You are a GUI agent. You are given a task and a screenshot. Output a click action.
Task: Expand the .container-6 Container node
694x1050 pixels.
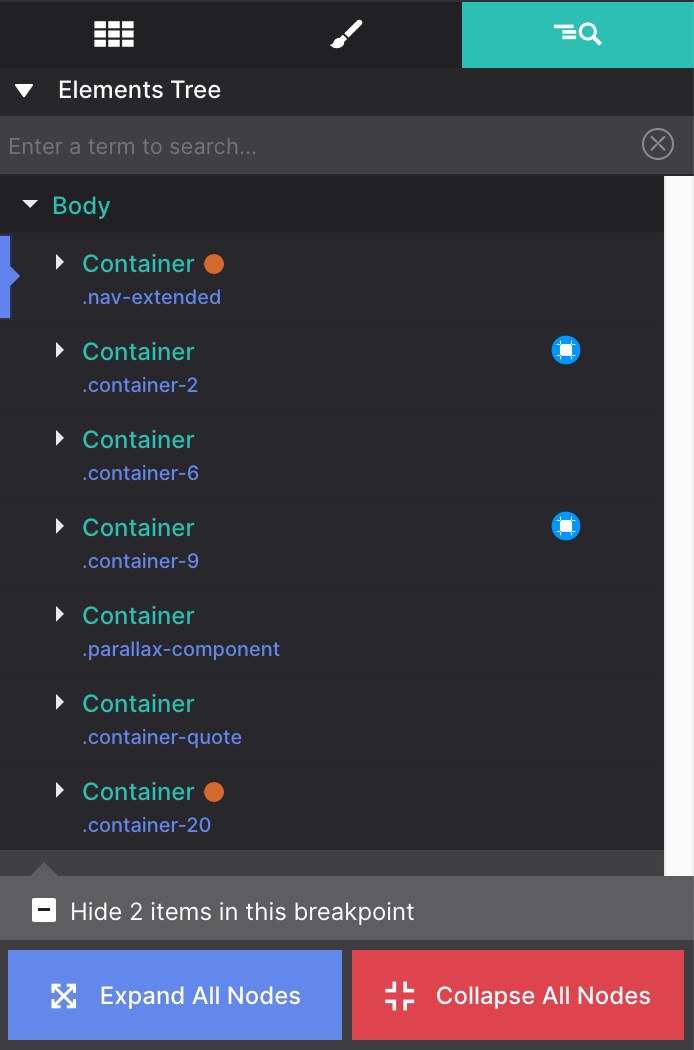point(60,439)
